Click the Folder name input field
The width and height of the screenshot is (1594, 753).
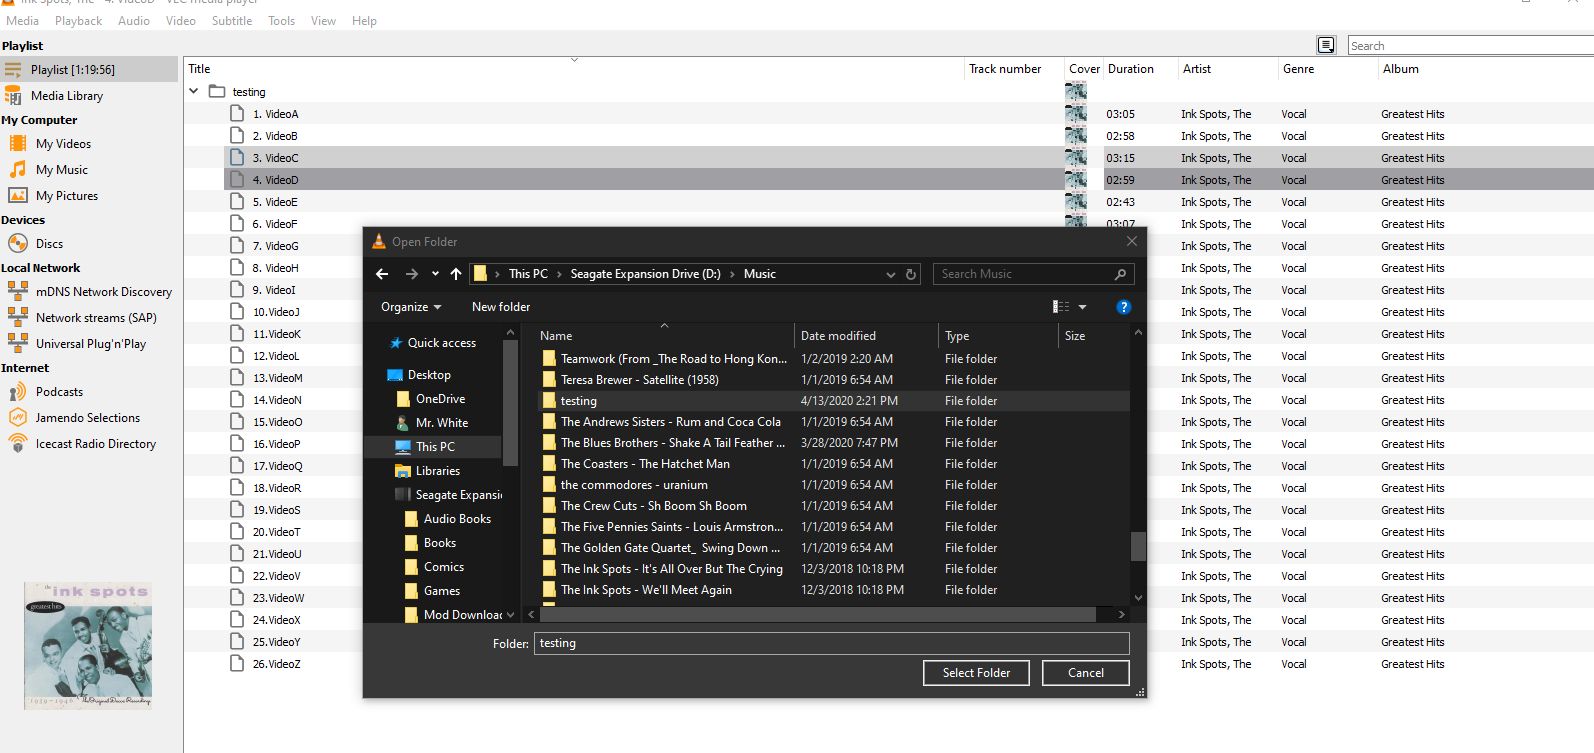[x=832, y=644]
